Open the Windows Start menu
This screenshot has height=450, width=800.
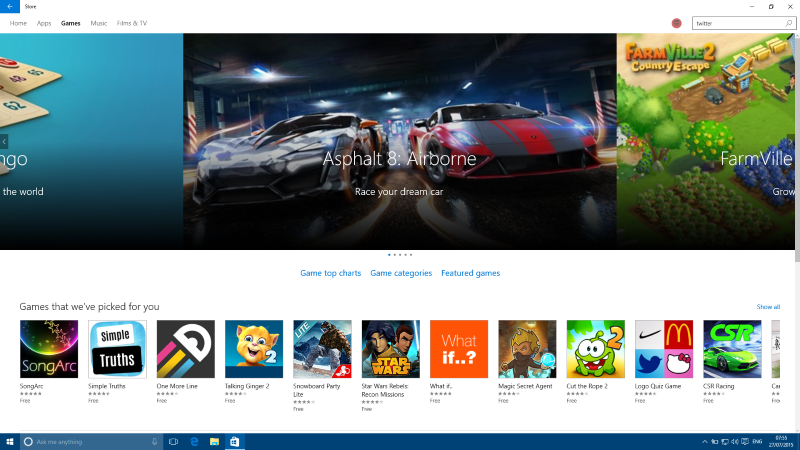point(10,442)
